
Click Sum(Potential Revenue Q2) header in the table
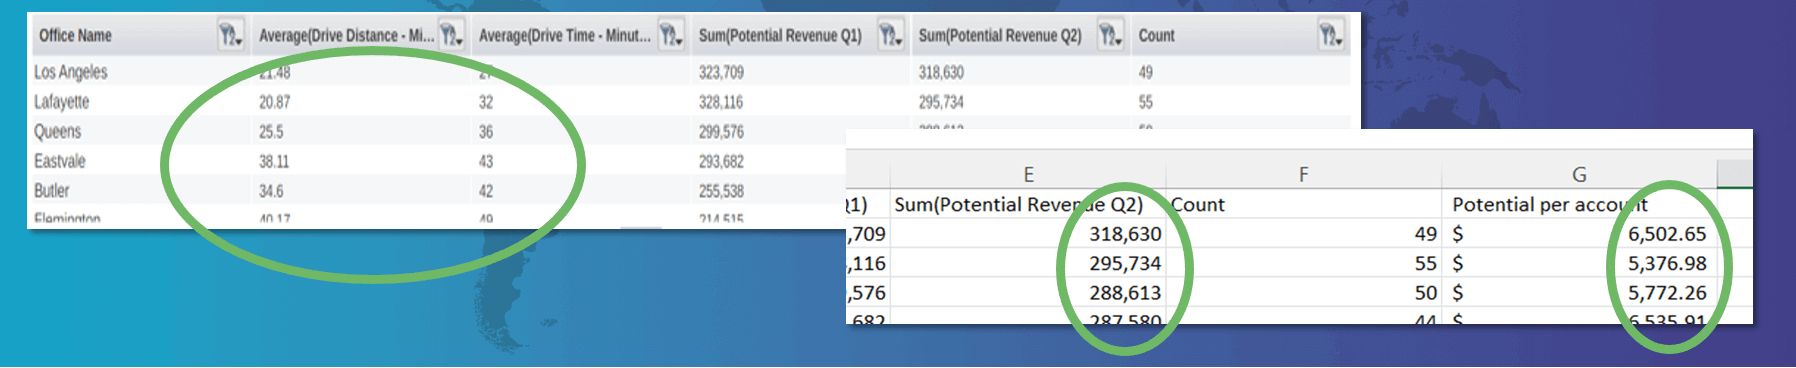click(1000, 36)
